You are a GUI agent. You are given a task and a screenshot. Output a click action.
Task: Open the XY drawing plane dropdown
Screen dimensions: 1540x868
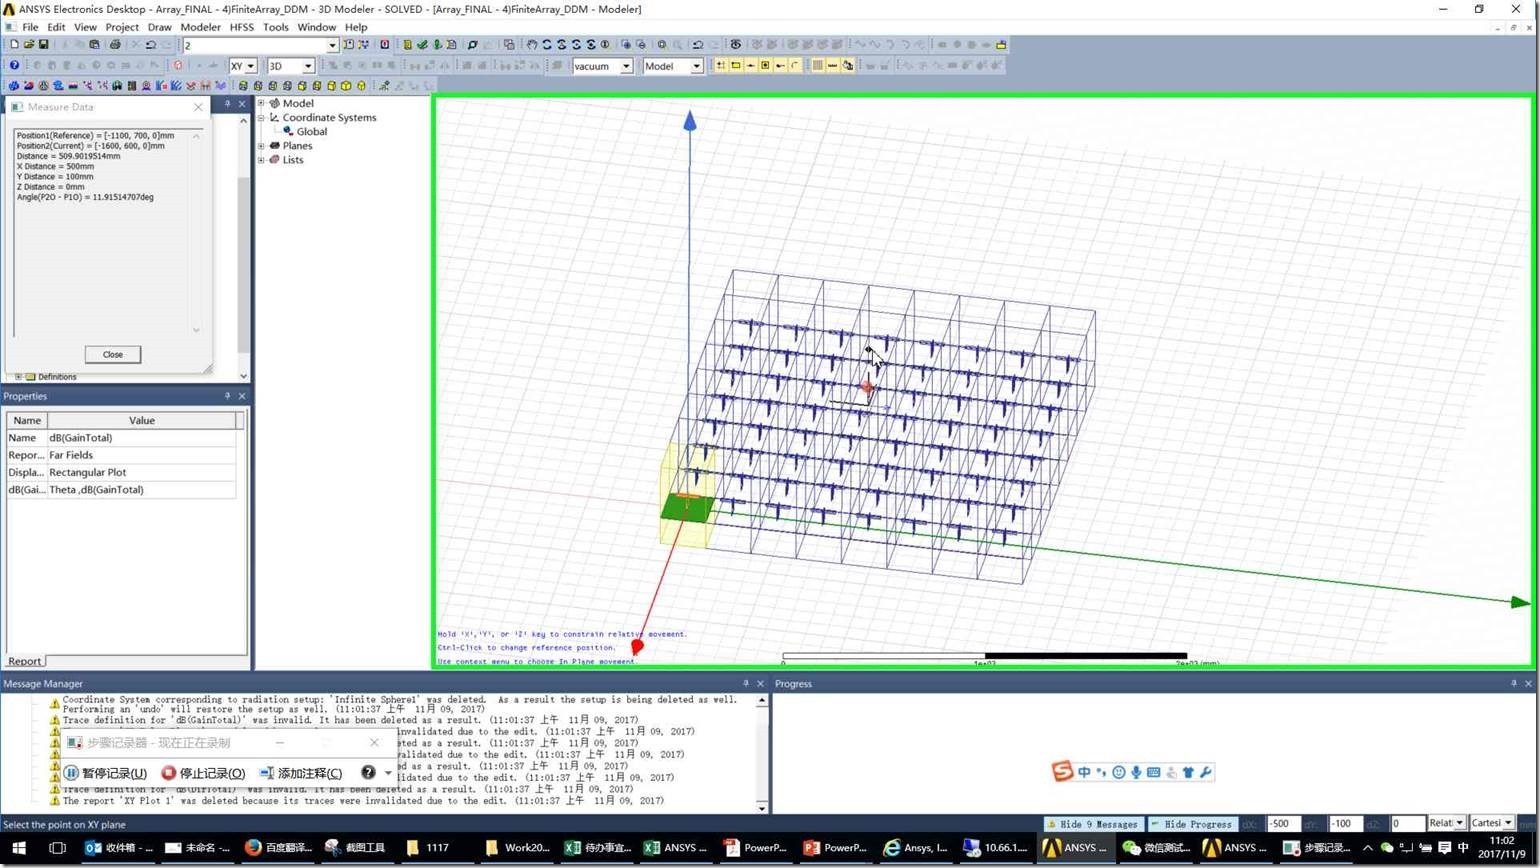point(249,66)
